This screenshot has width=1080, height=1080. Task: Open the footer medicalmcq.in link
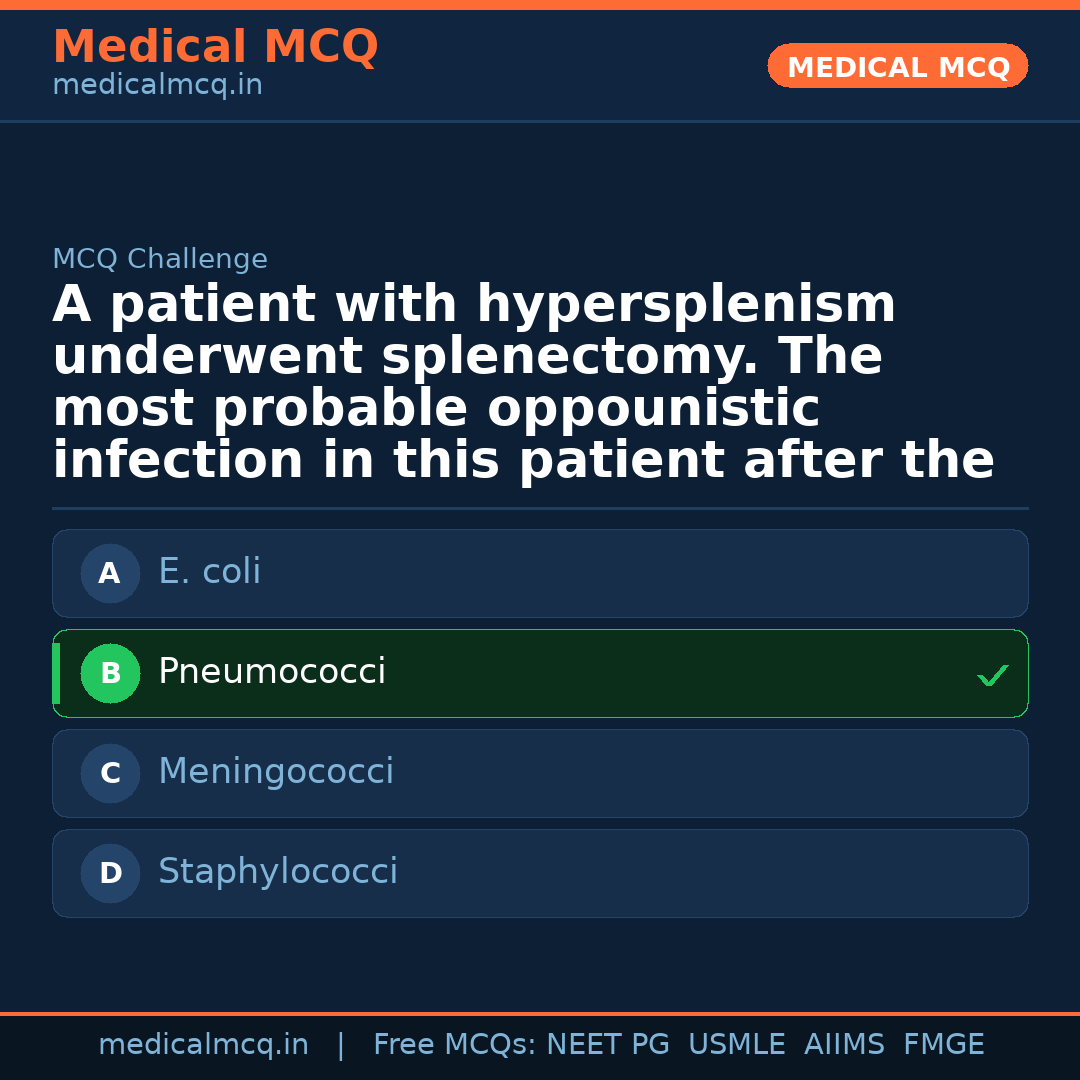[x=203, y=1045]
